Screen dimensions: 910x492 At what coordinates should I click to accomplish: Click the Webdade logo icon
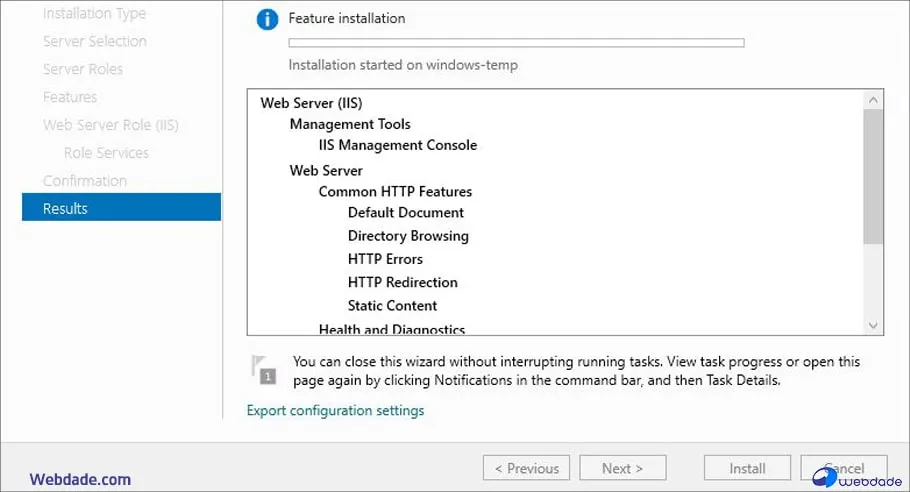(826, 478)
